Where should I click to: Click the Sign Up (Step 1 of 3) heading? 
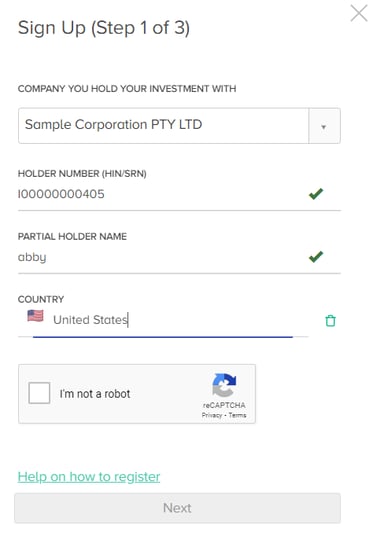tap(104, 28)
